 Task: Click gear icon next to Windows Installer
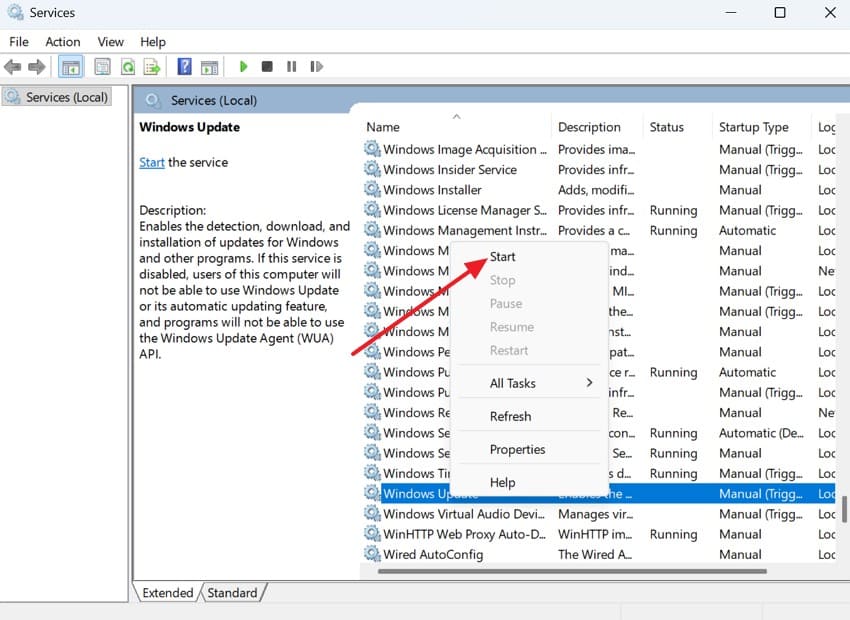[372, 189]
